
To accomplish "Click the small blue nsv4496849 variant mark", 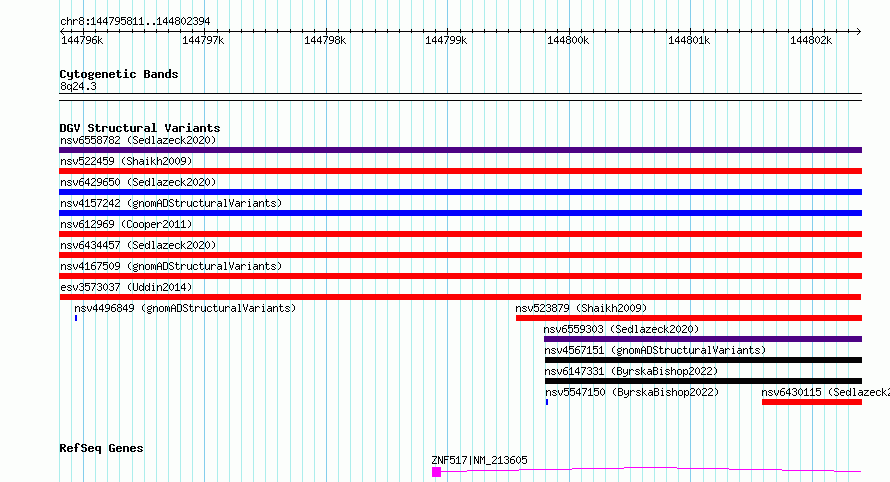I will point(75,318).
